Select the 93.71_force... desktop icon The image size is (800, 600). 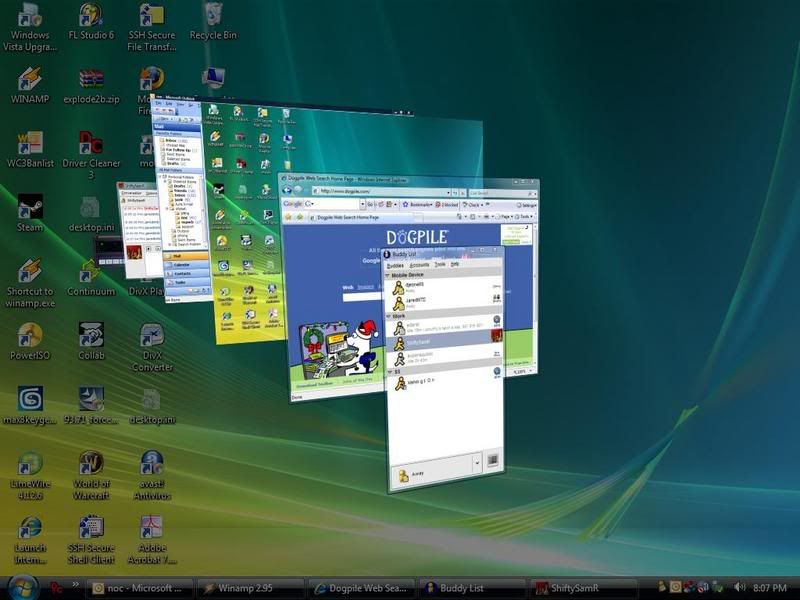tap(91, 406)
